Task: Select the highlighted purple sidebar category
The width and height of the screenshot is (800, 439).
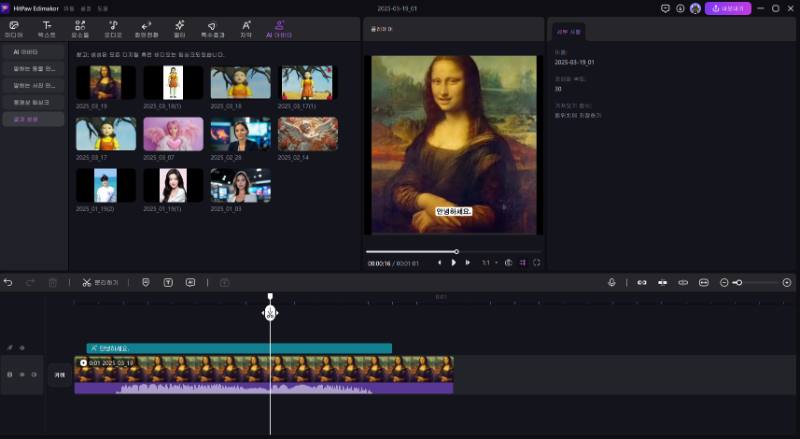Action: (x=33, y=119)
